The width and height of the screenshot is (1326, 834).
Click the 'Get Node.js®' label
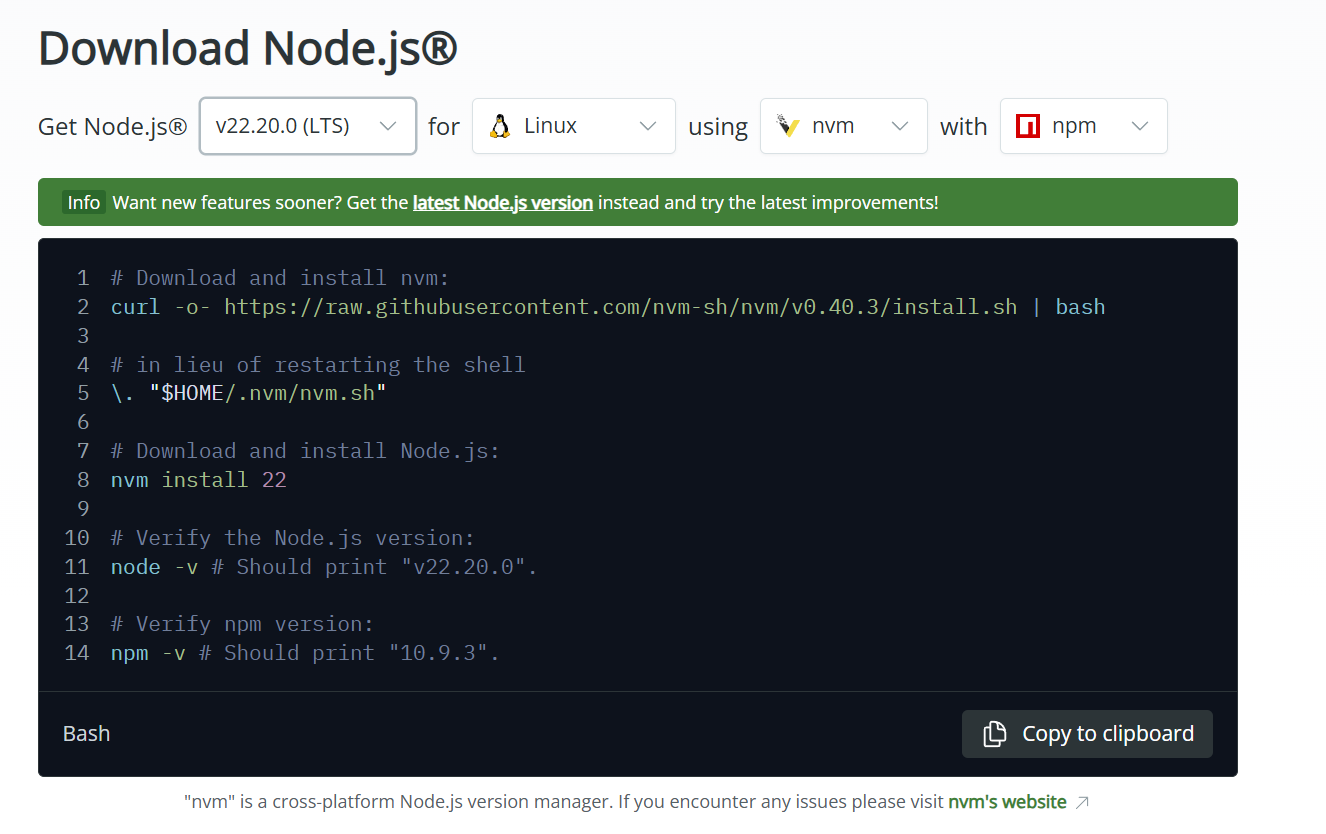click(x=112, y=127)
